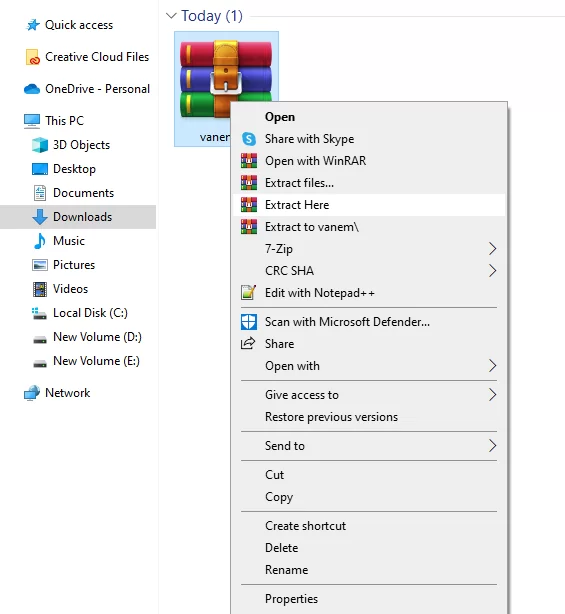The image size is (565, 614).
Task: Click the vanem file name label
Action: [x=215, y=137]
